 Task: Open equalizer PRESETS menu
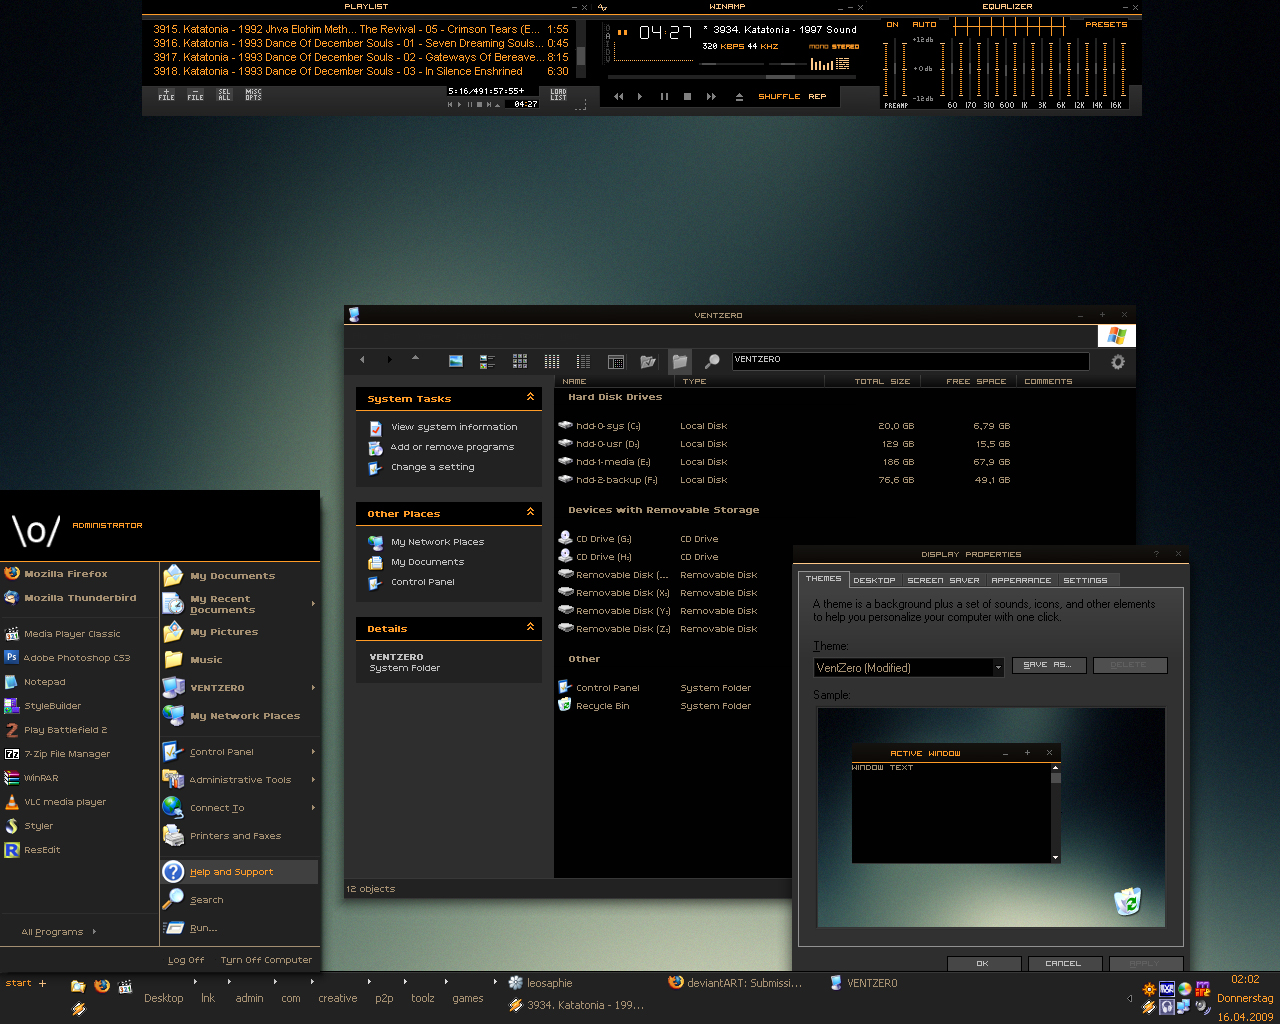click(1106, 25)
